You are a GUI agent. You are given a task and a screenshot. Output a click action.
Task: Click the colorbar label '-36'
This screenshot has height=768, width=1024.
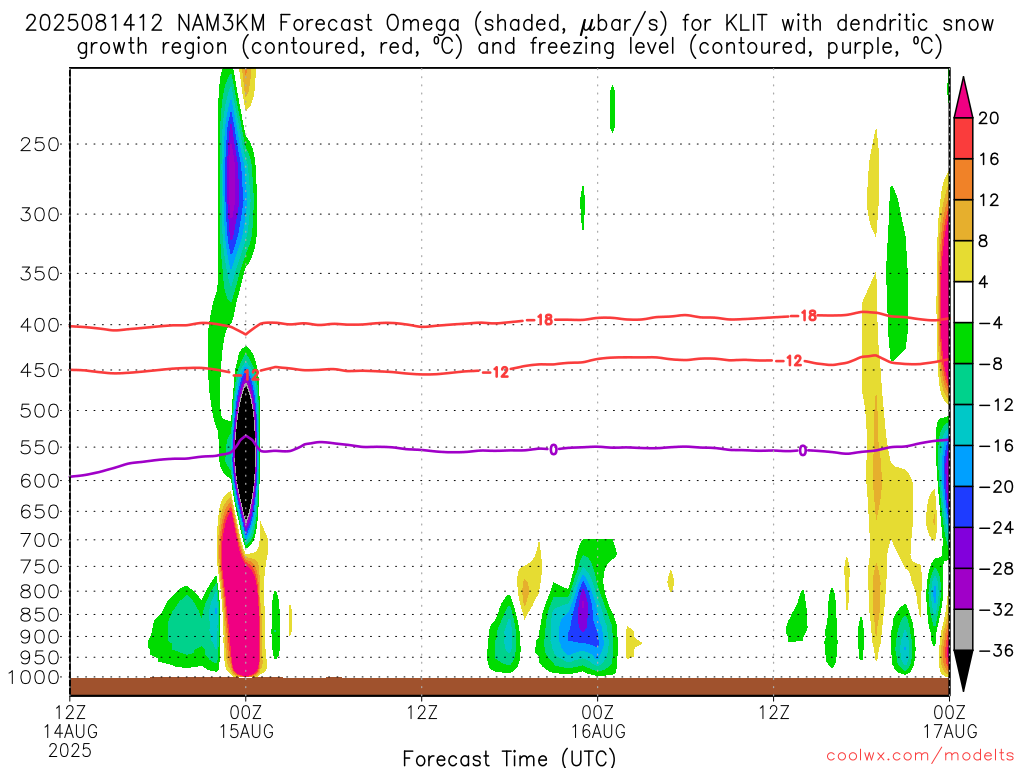pyautogui.click(x=996, y=650)
